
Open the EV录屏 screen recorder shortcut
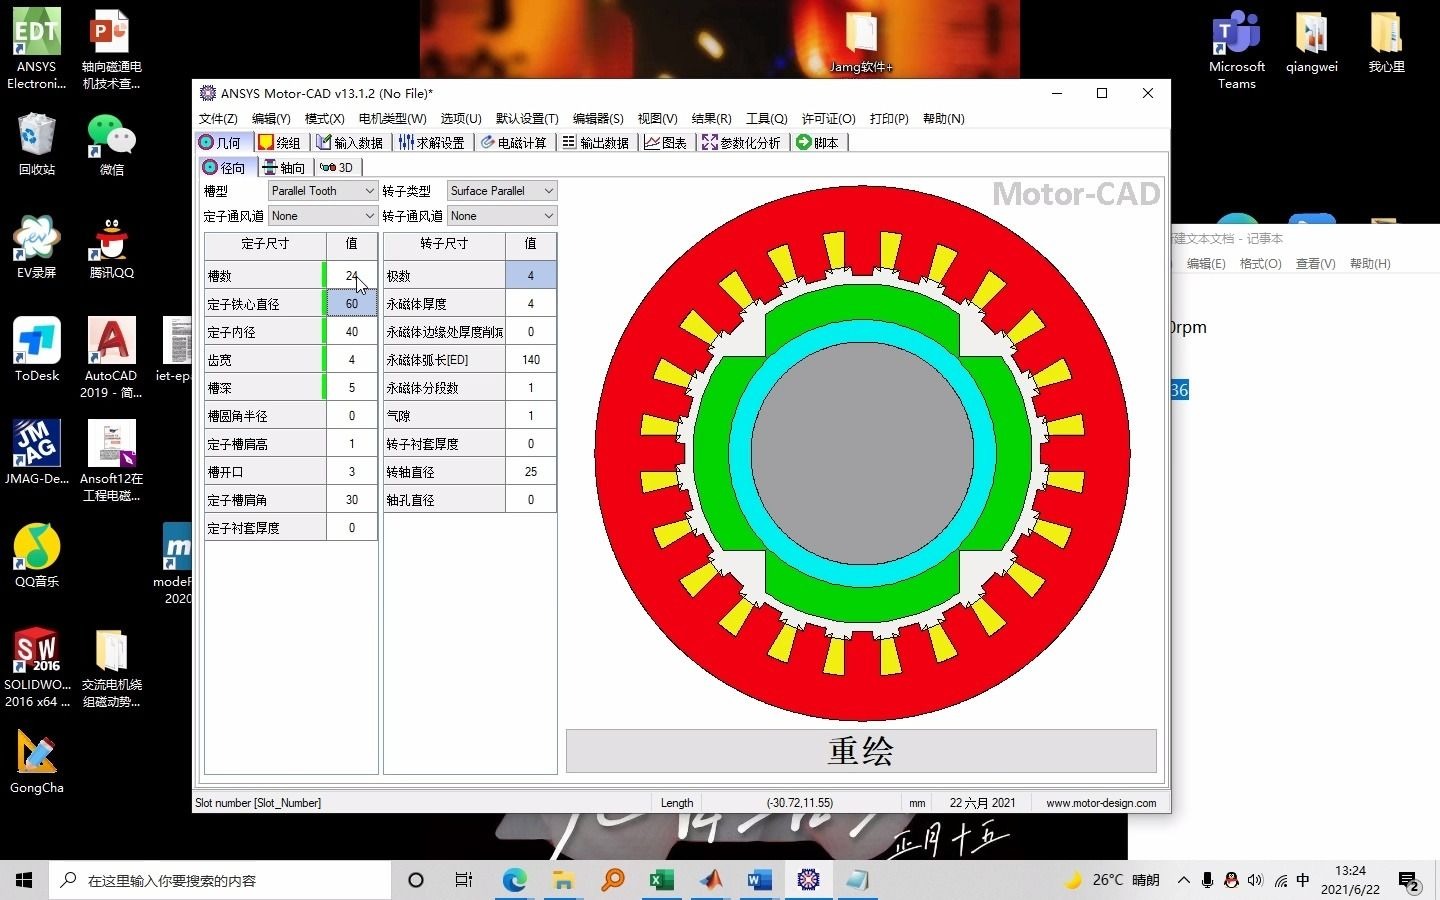pos(36,246)
